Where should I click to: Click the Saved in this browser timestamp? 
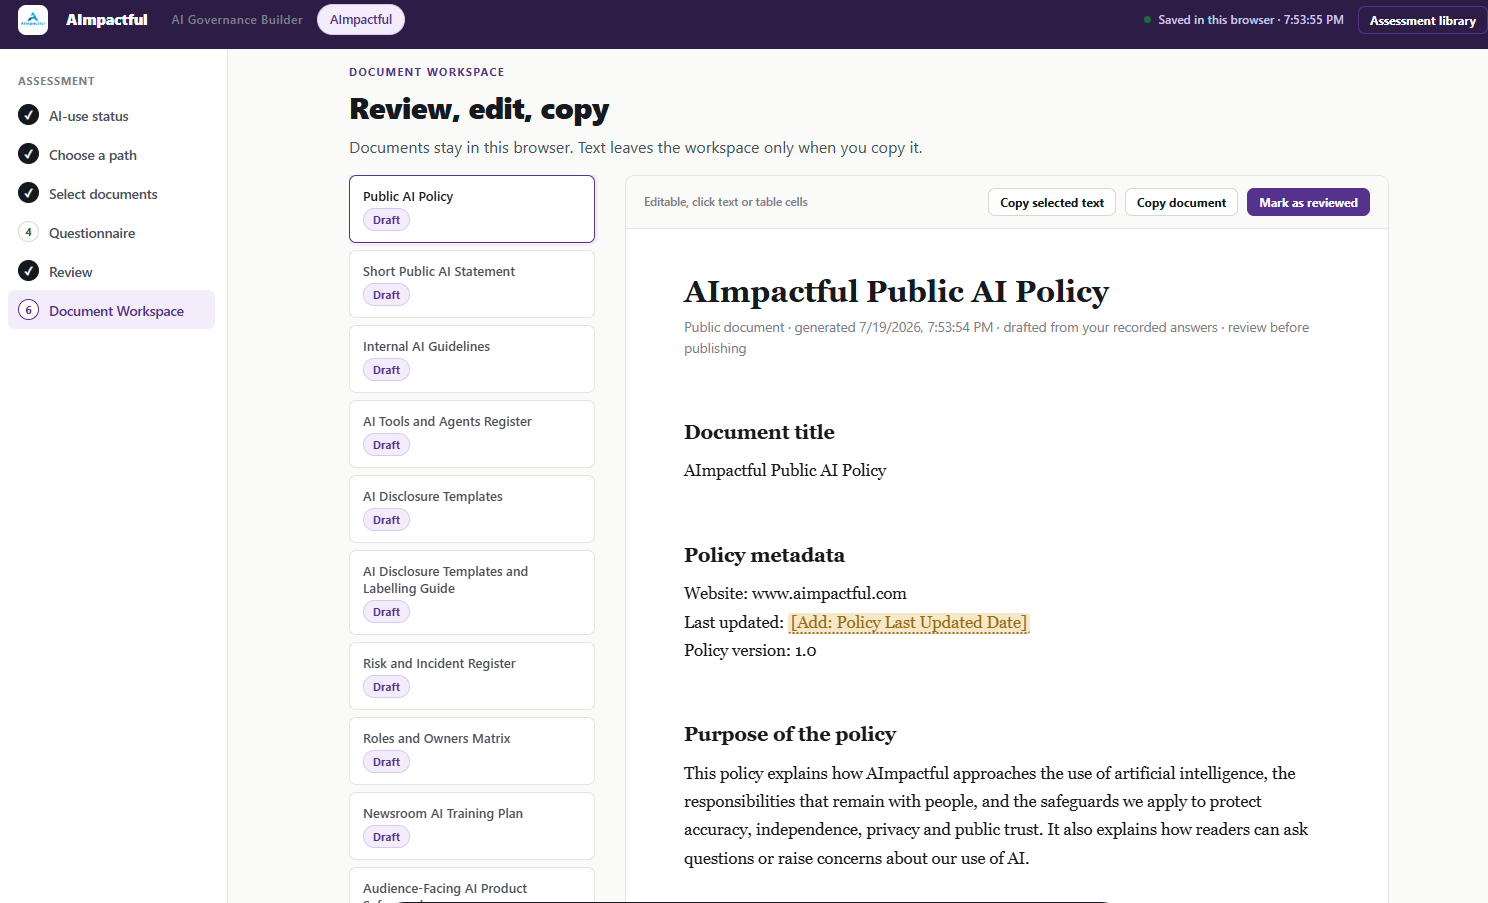pos(1251,20)
